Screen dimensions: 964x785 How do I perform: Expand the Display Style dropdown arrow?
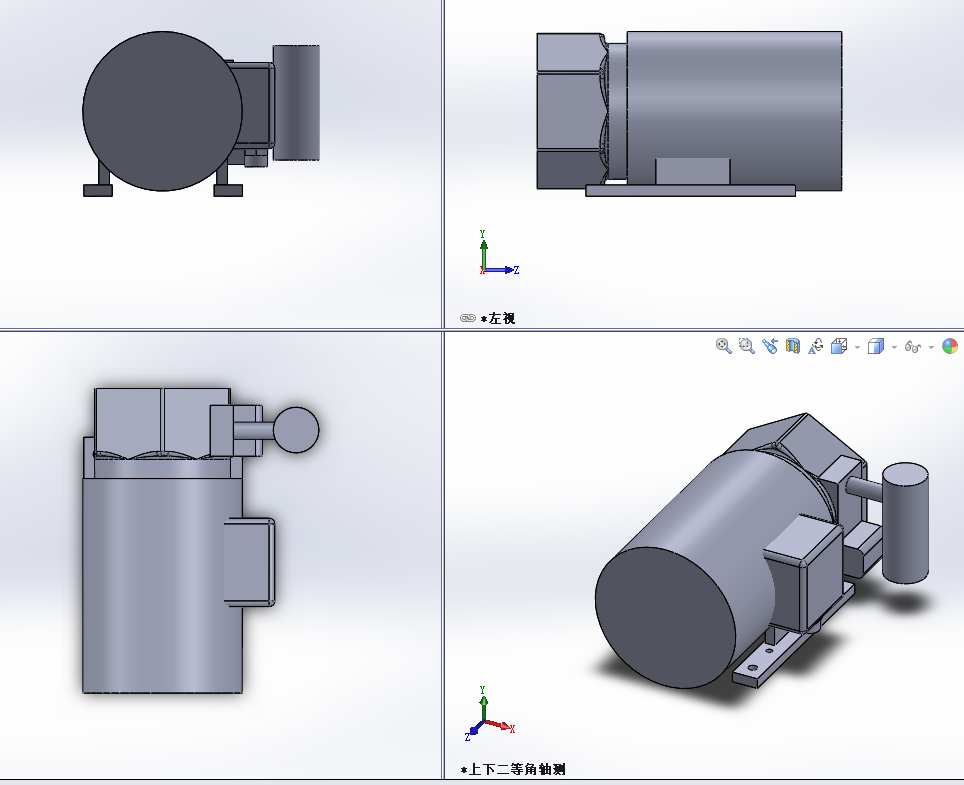coord(894,347)
